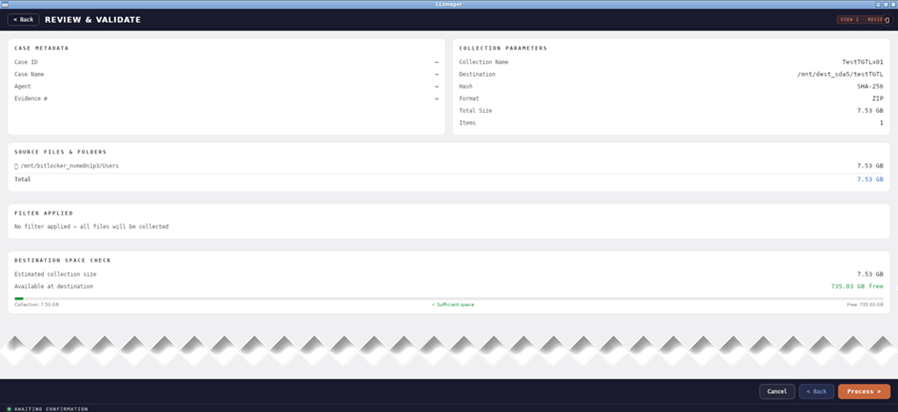898x412 pixels.
Task: Click the green Awaiting Confirmation status dot
Action: click(x=9, y=409)
